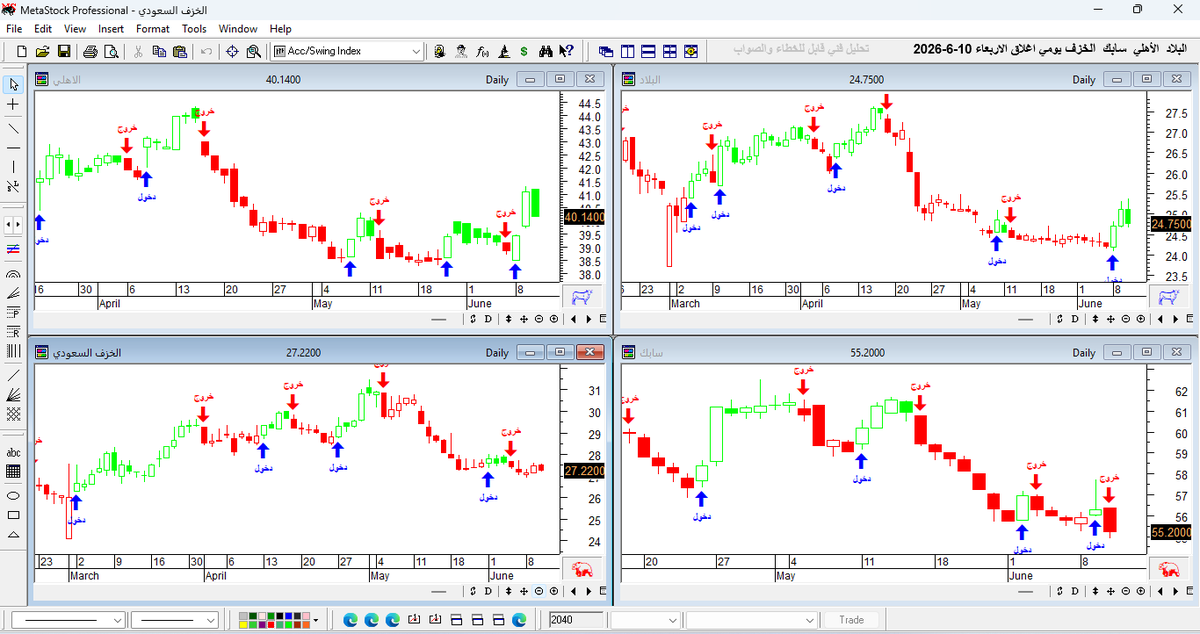Screen dimensions: 1200x634
Task: Open Acc/Swing Index indicator dropdown
Action: point(416,51)
